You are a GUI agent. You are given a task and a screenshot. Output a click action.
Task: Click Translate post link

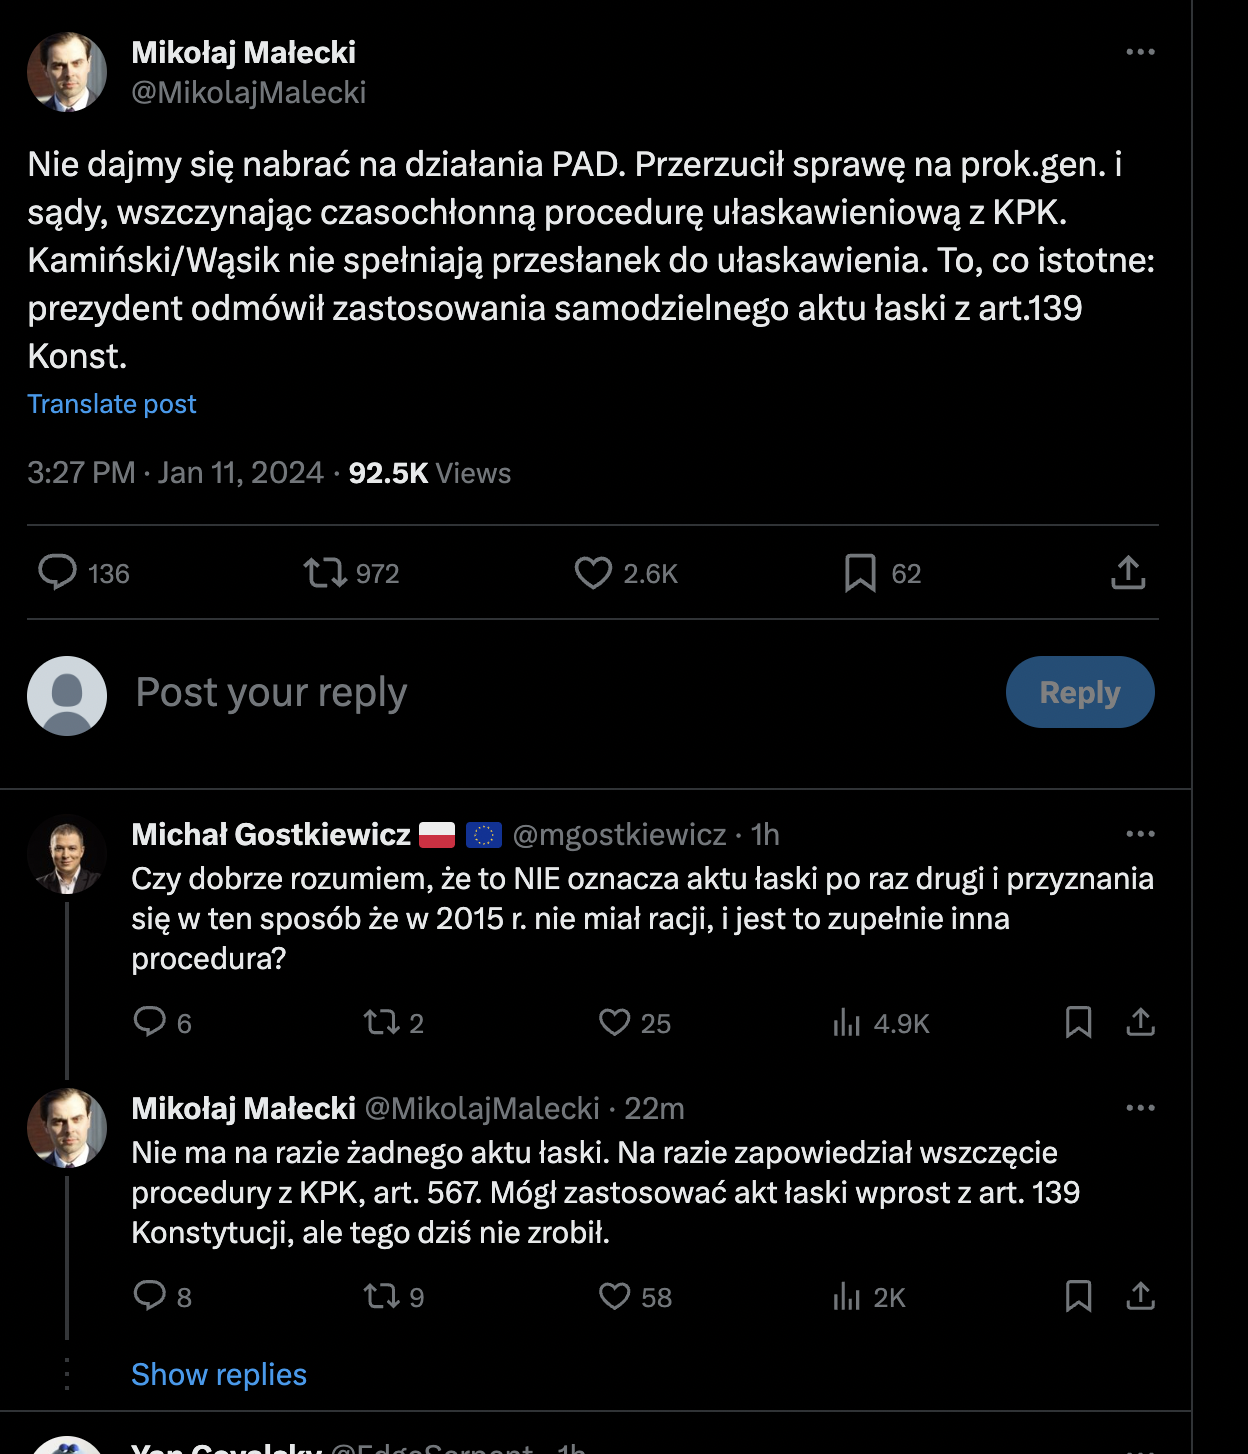coord(112,404)
